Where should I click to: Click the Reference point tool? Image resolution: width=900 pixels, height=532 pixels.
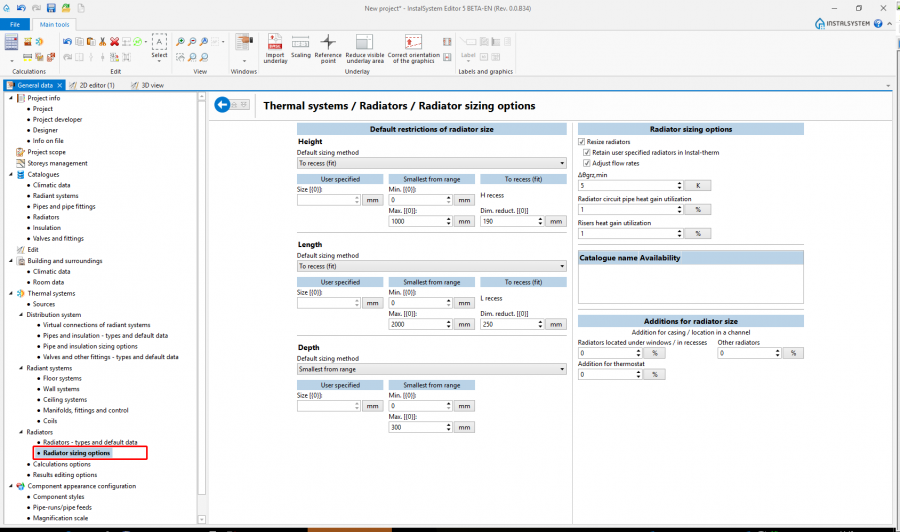click(x=328, y=43)
